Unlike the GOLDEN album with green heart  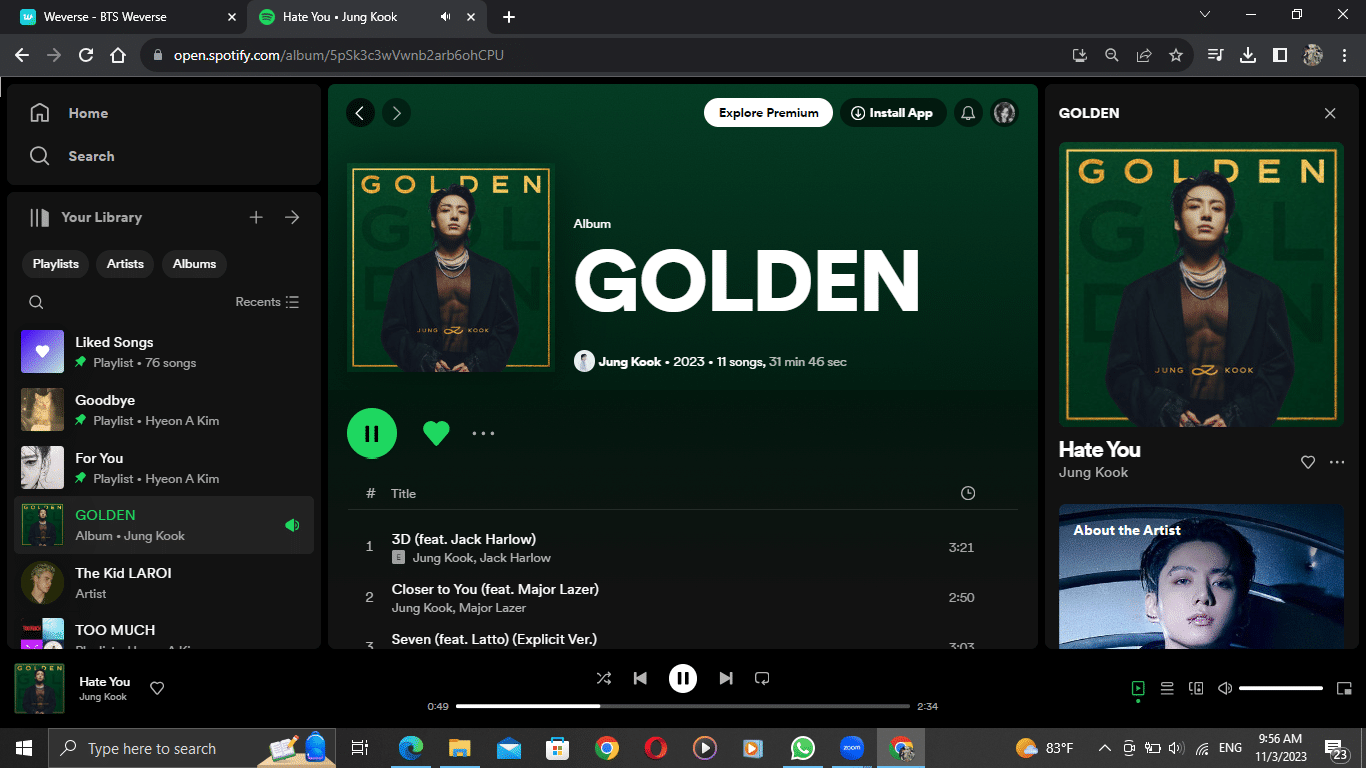[436, 433]
